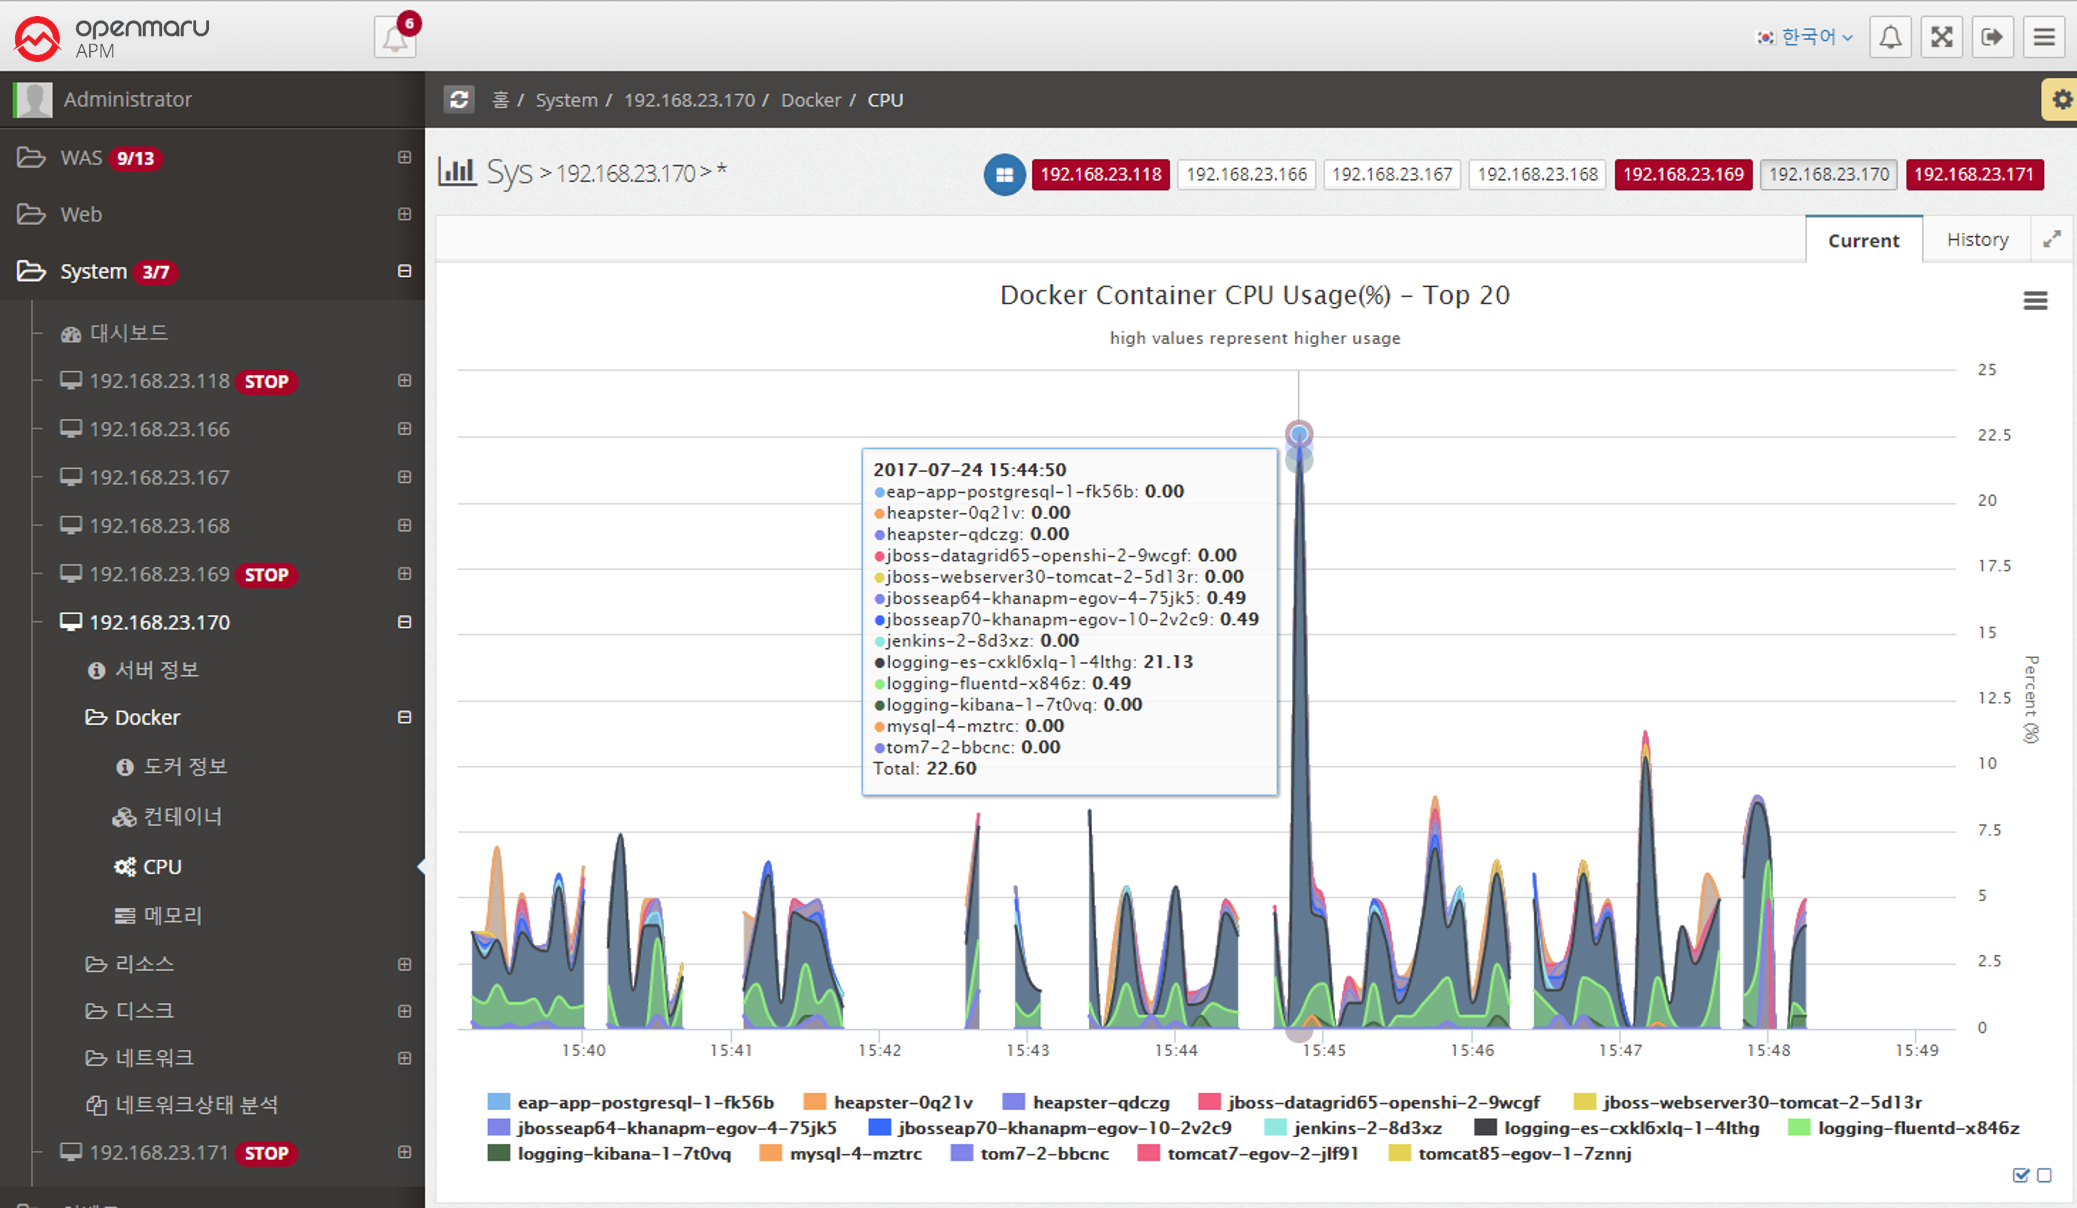Image resolution: width=2077 pixels, height=1208 pixels.
Task: Open the yellow settings gear
Action: [x=2061, y=99]
